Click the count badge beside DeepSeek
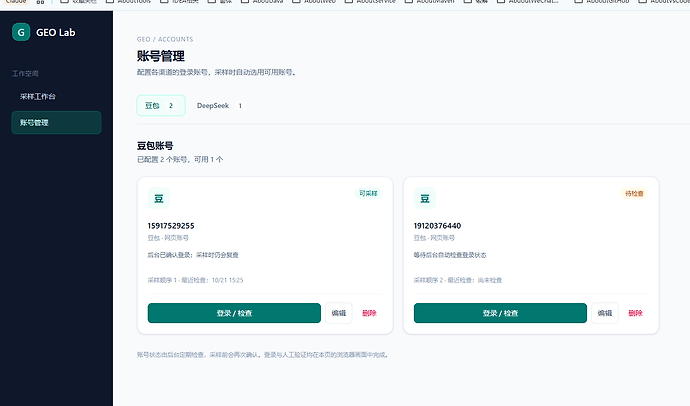This screenshot has width=690, height=406. (x=240, y=106)
